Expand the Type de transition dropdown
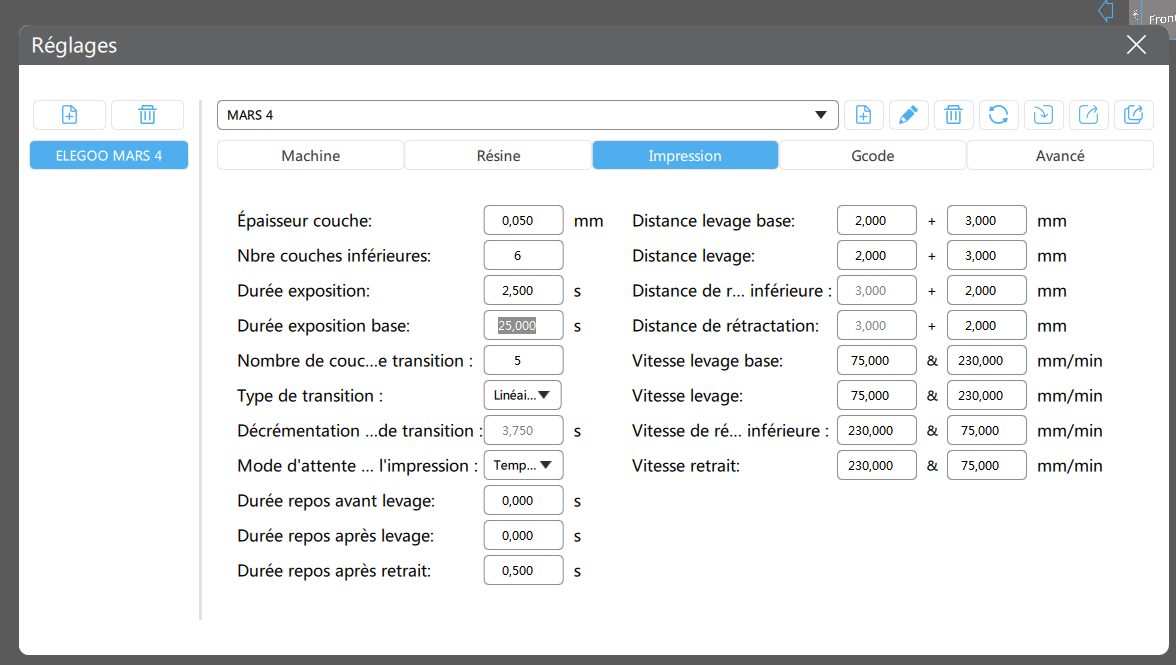The width and height of the screenshot is (1176, 665). [523, 395]
